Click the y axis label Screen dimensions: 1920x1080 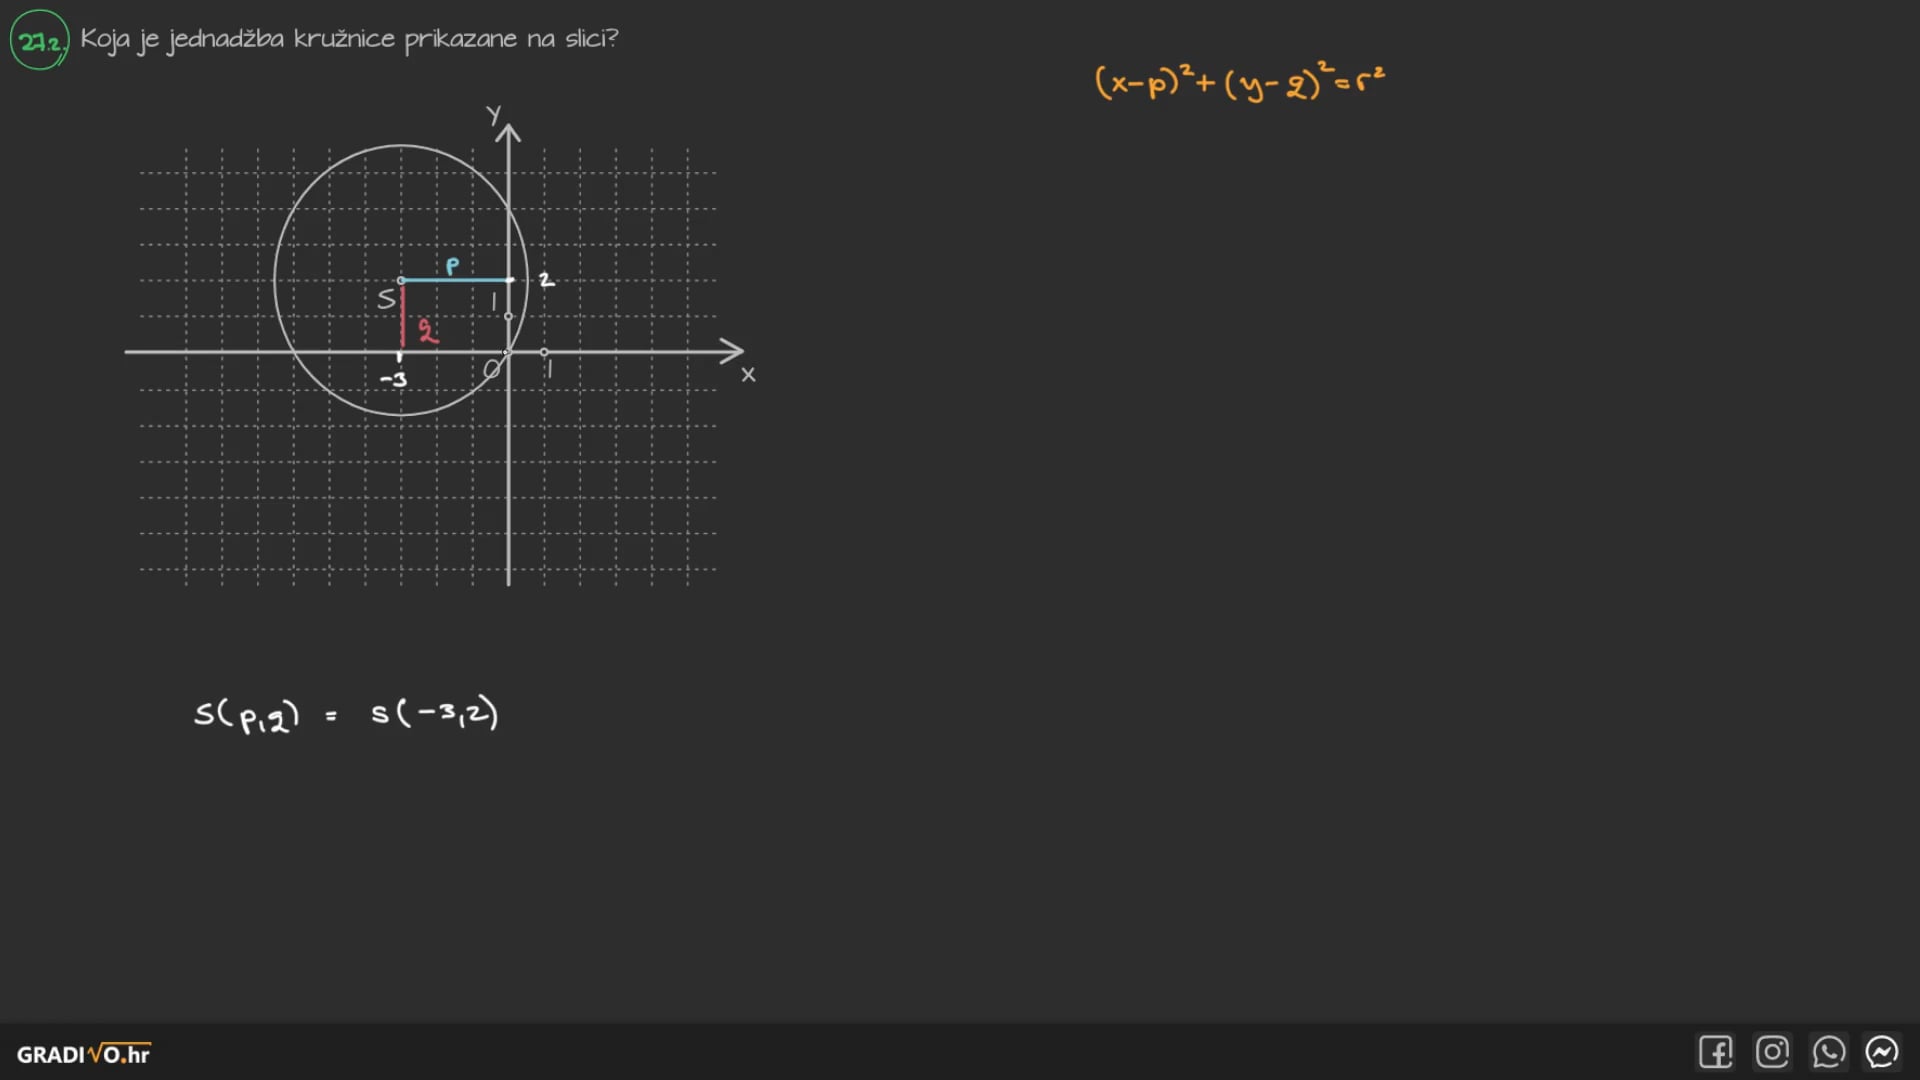click(493, 114)
